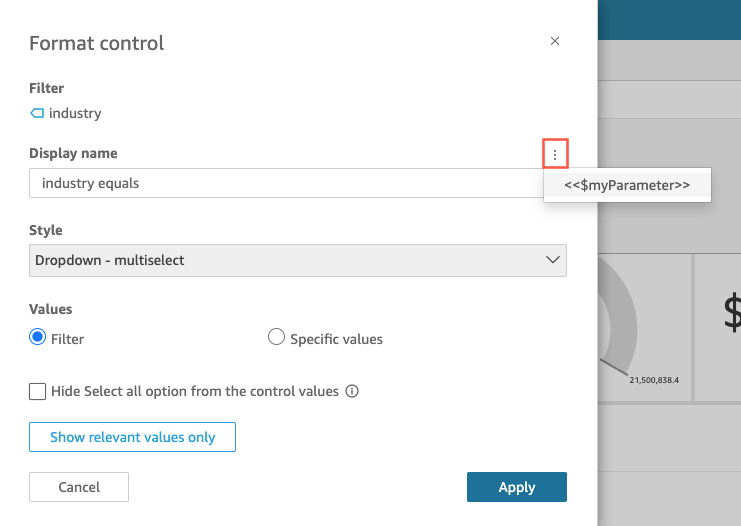Image resolution: width=741 pixels, height=526 pixels.
Task: Click the info icon beside Hide Select all
Action: (352, 391)
